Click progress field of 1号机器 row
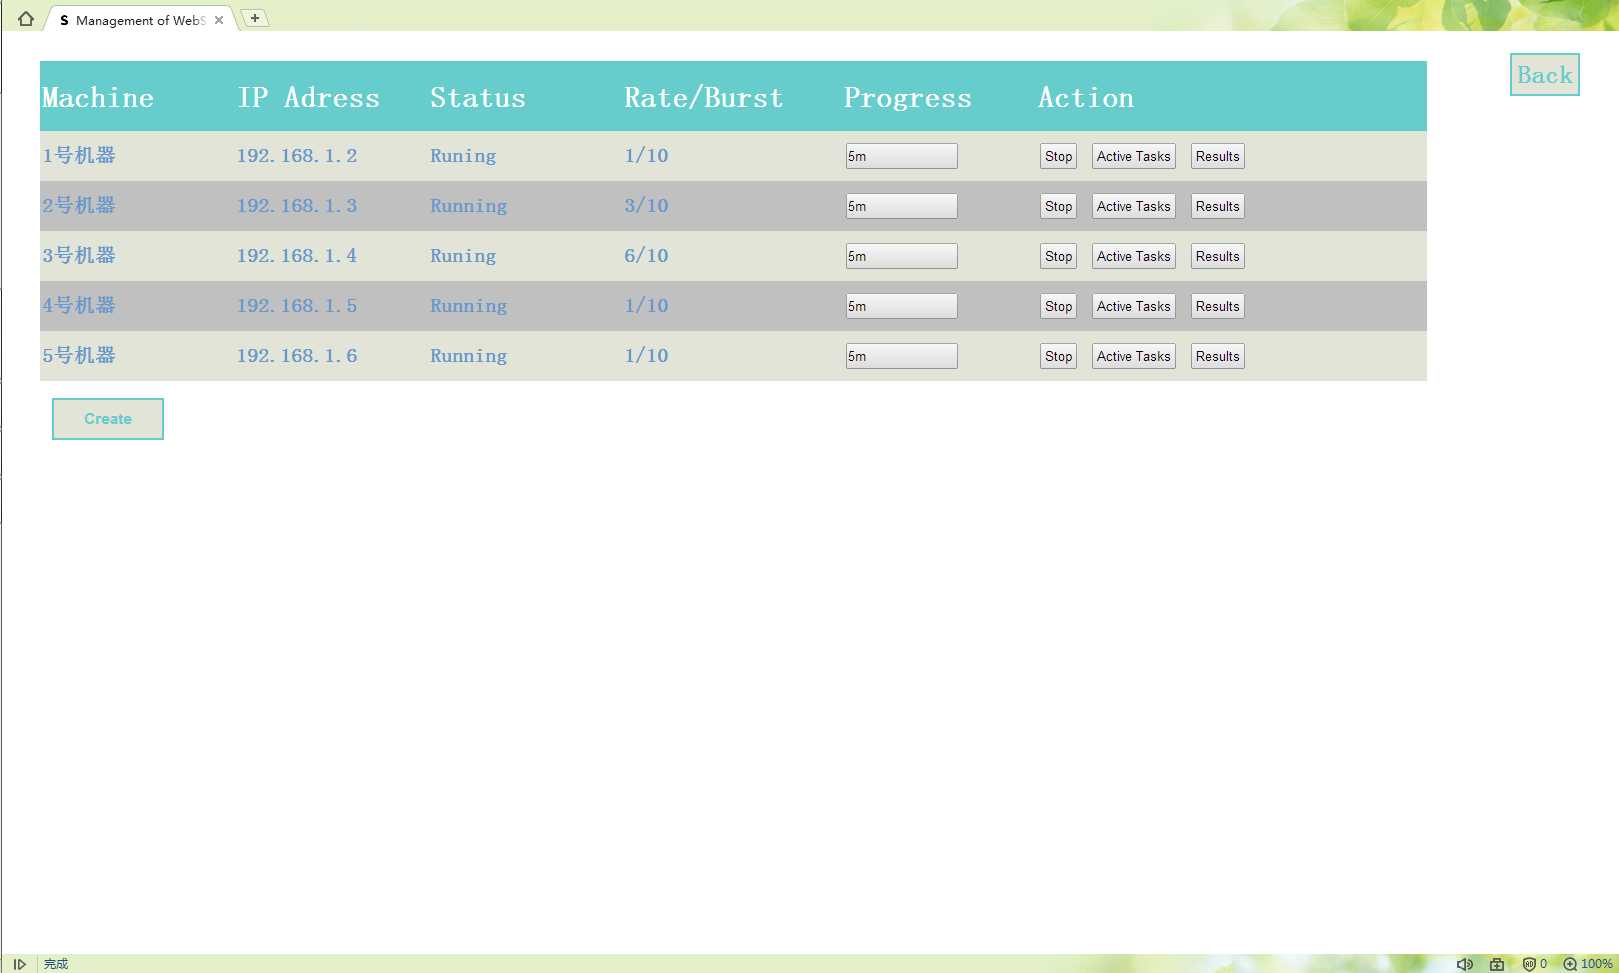Viewport: 1619px width, 973px height. point(901,156)
